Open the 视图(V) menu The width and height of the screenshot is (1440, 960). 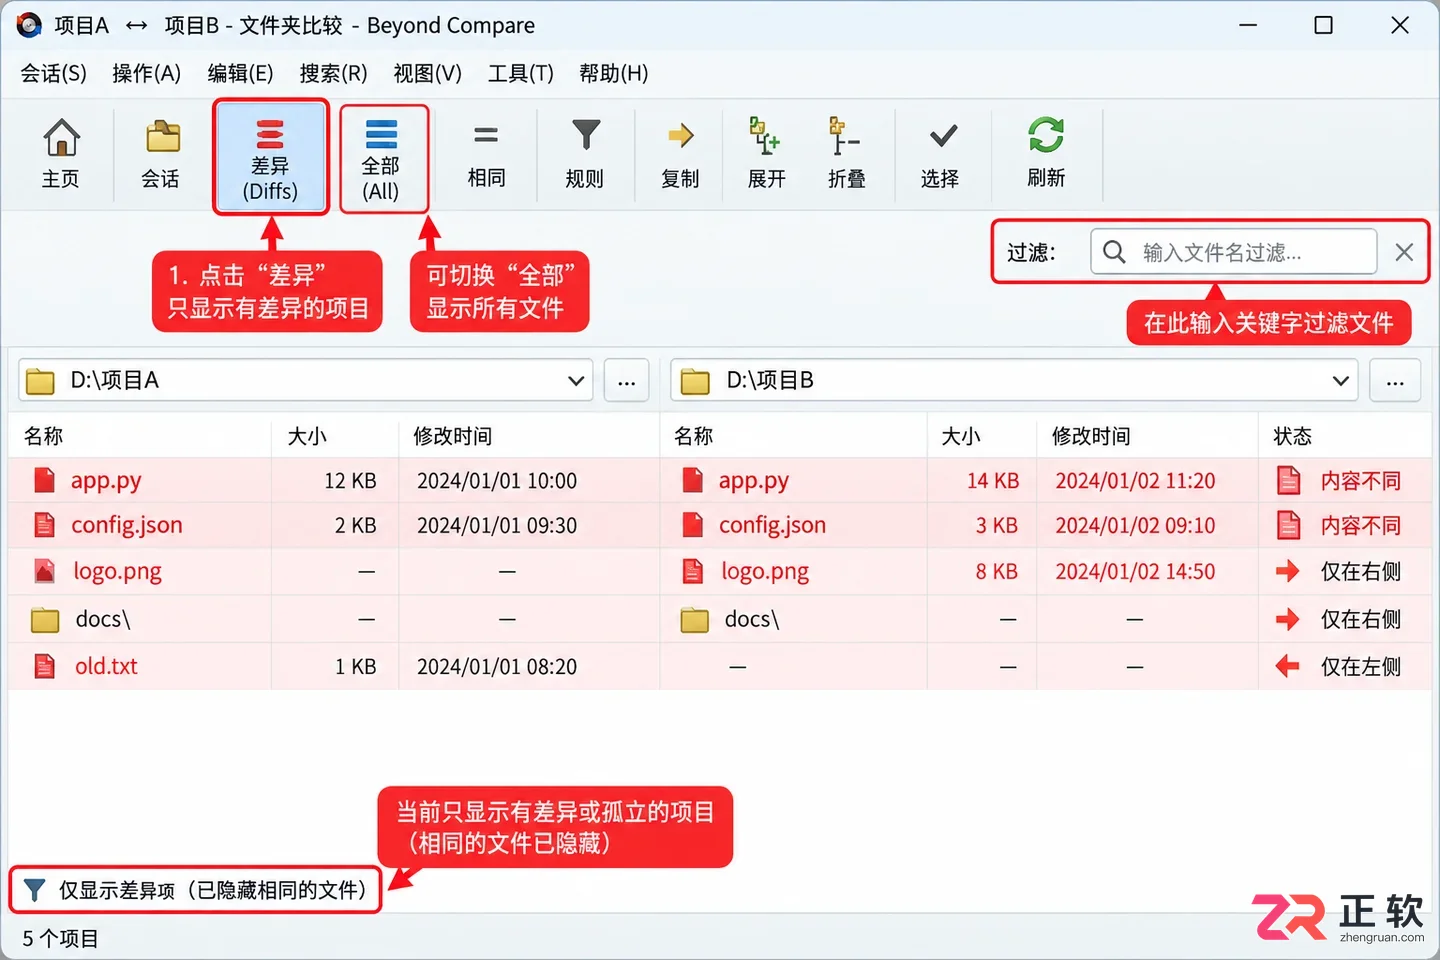click(427, 73)
